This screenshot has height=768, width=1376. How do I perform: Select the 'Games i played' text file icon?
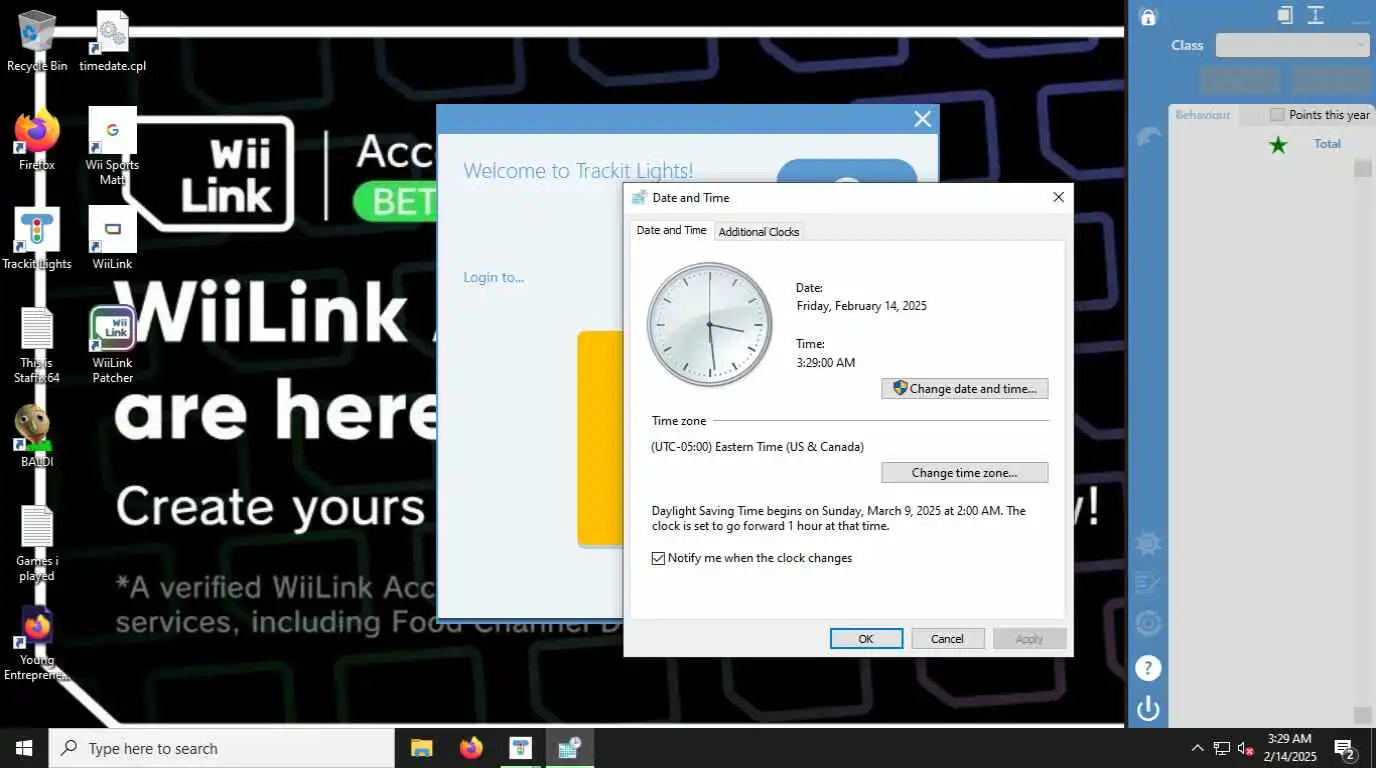click(37, 543)
